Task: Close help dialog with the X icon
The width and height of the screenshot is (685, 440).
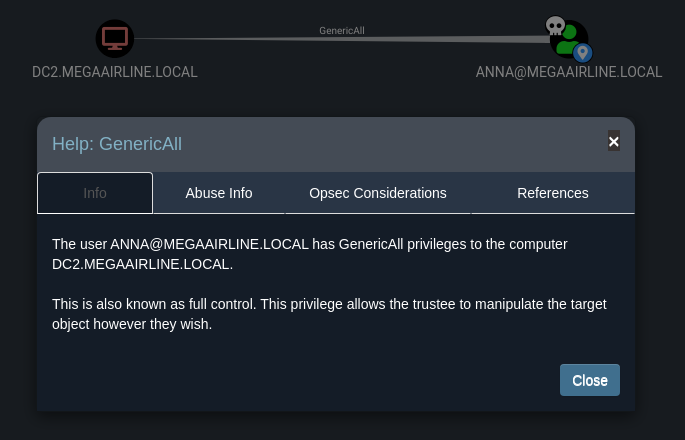Action: [x=614, y=142]
